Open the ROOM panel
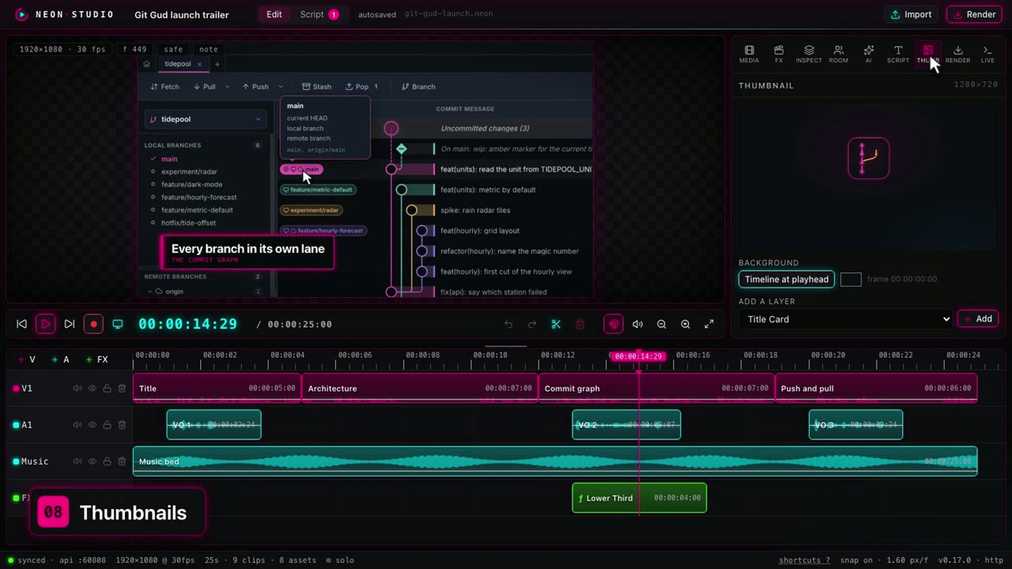Screen dimensions: 1012x569 pos(838,54)
